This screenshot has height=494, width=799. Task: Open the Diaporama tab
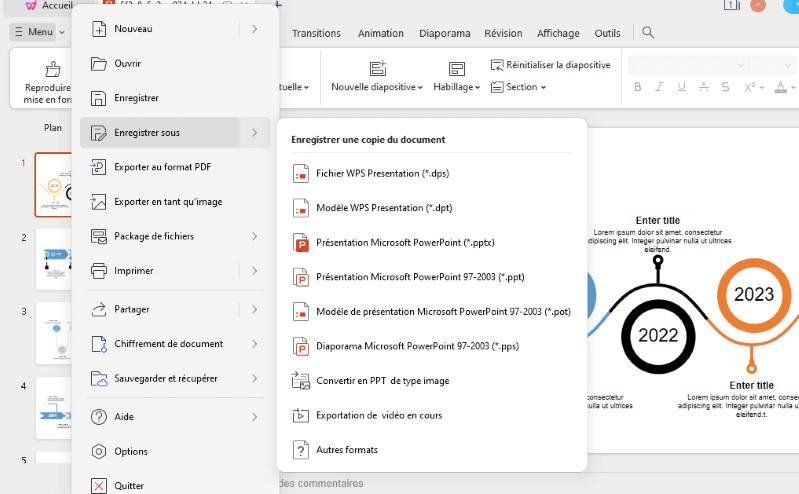[445, 33]
